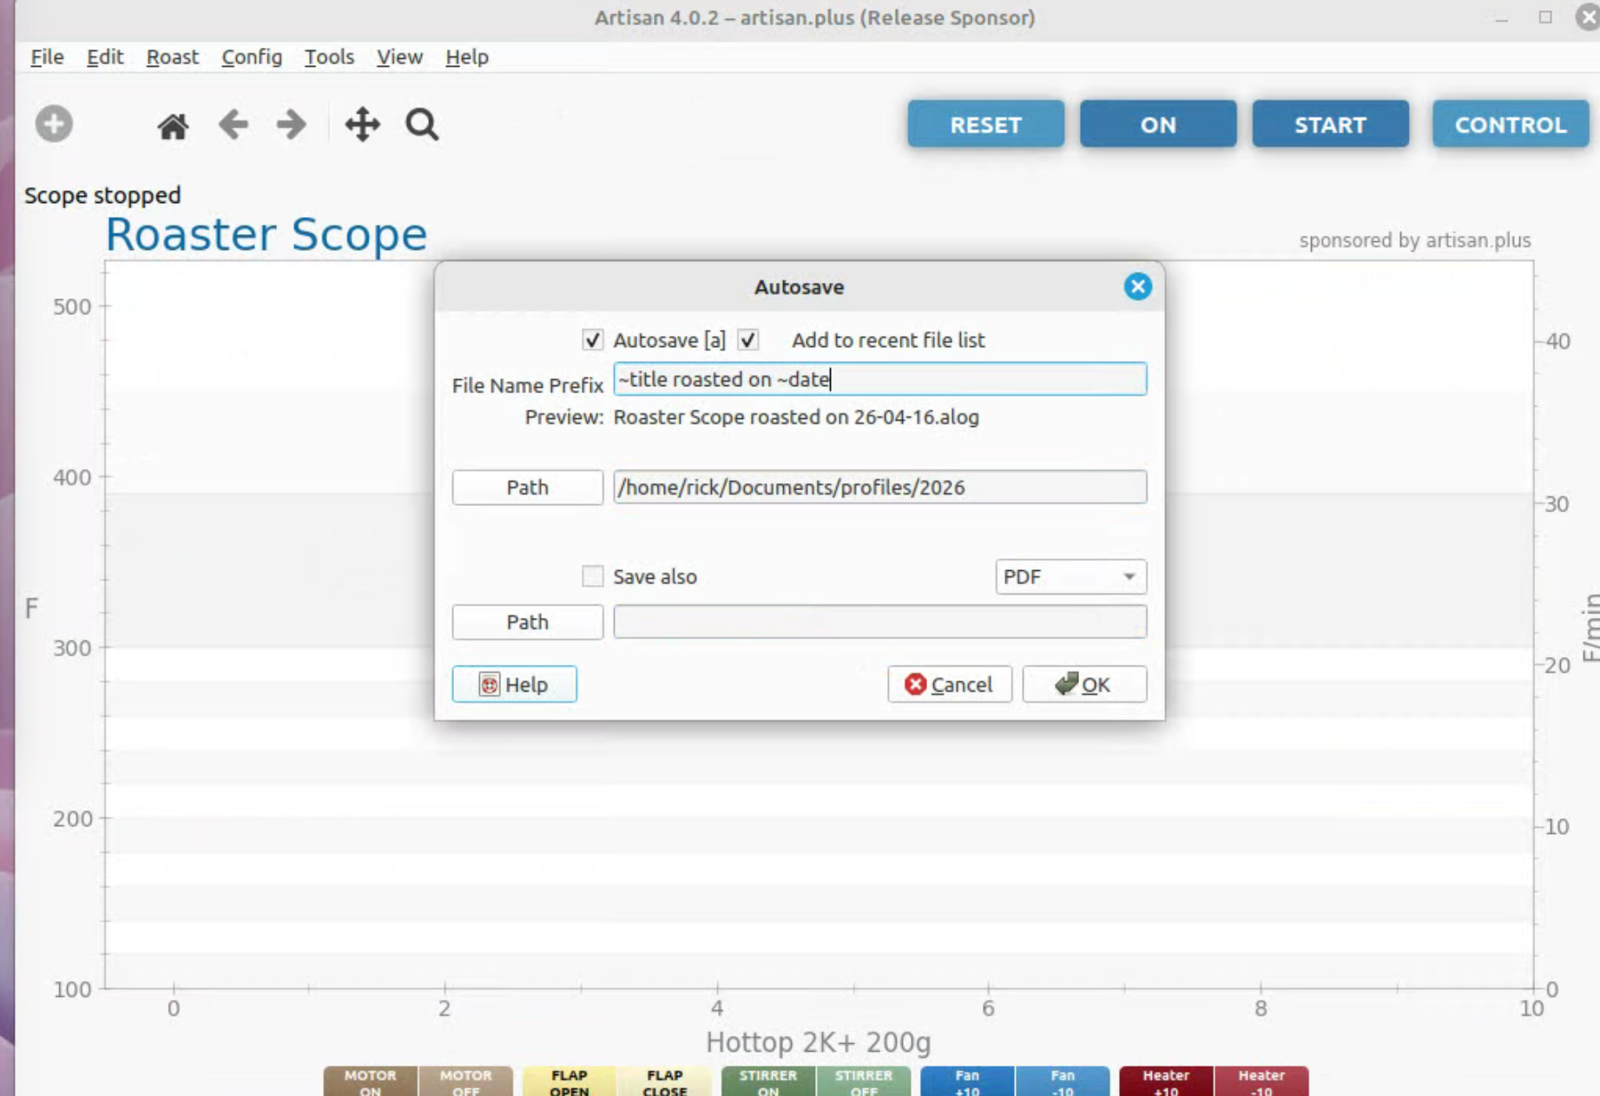The image size is (1600, 1096).
Task: Click the plus icon in the toolbar
Action: pyautogui.click(x=54, y=124)
